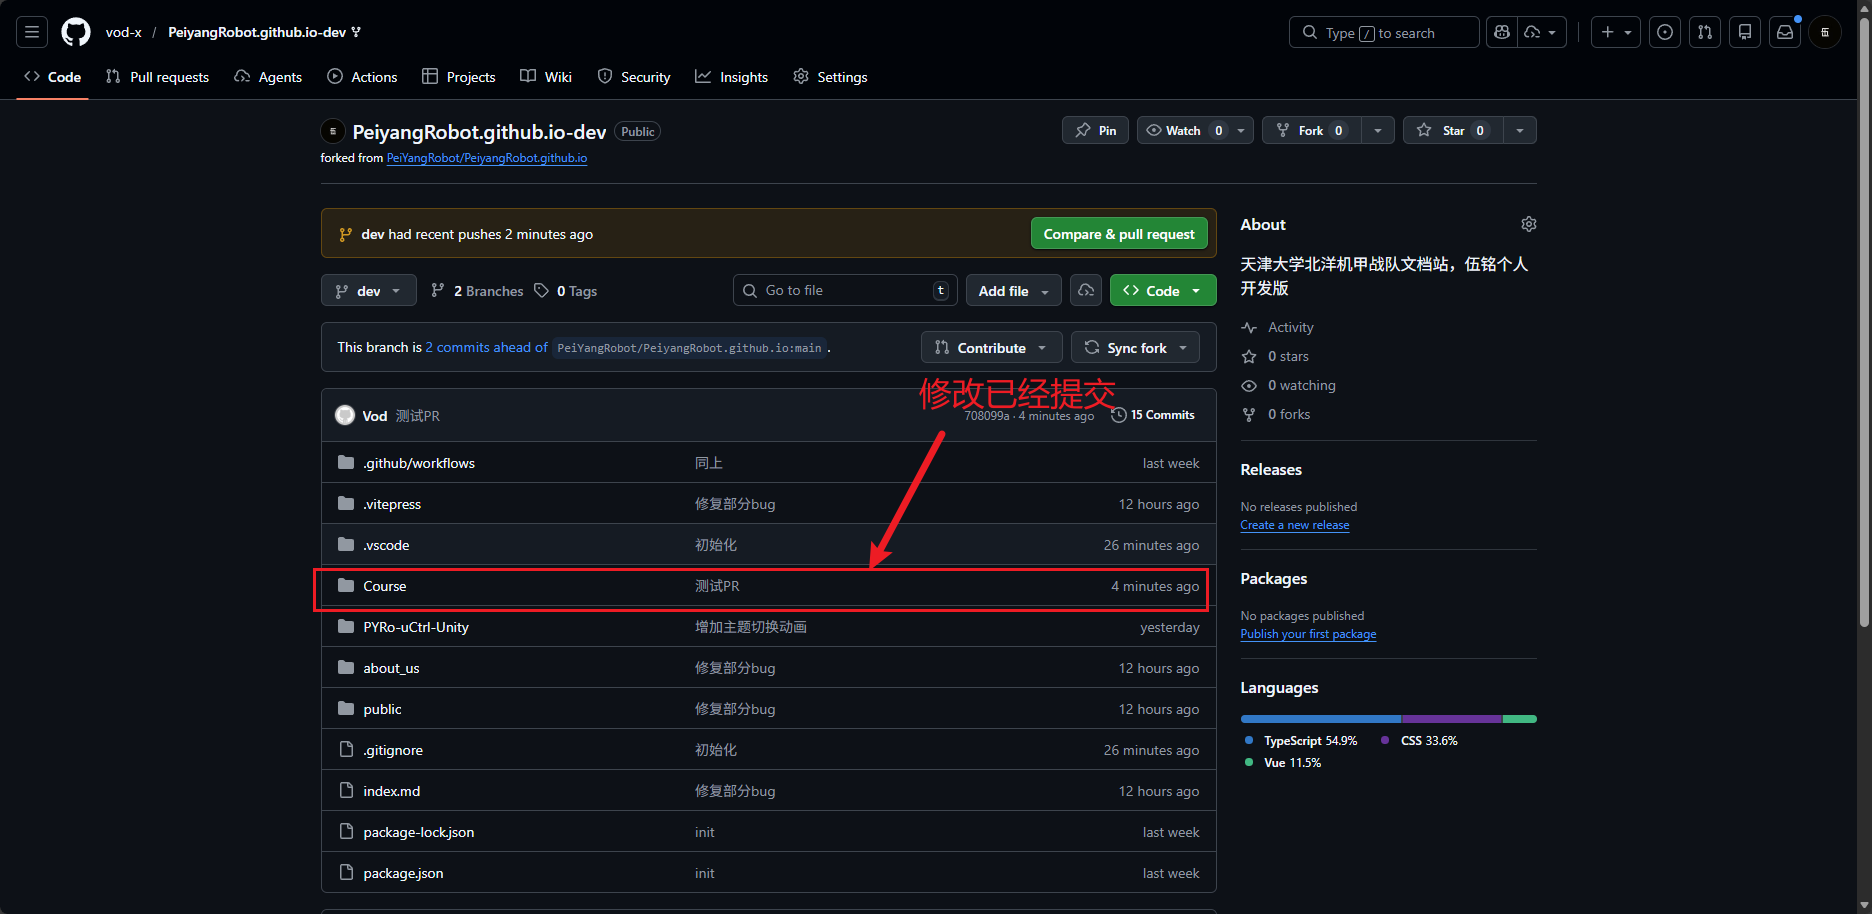Click the TypeScript segment of language bar
Screen dimensions: 1872x914
(1321, 719)
